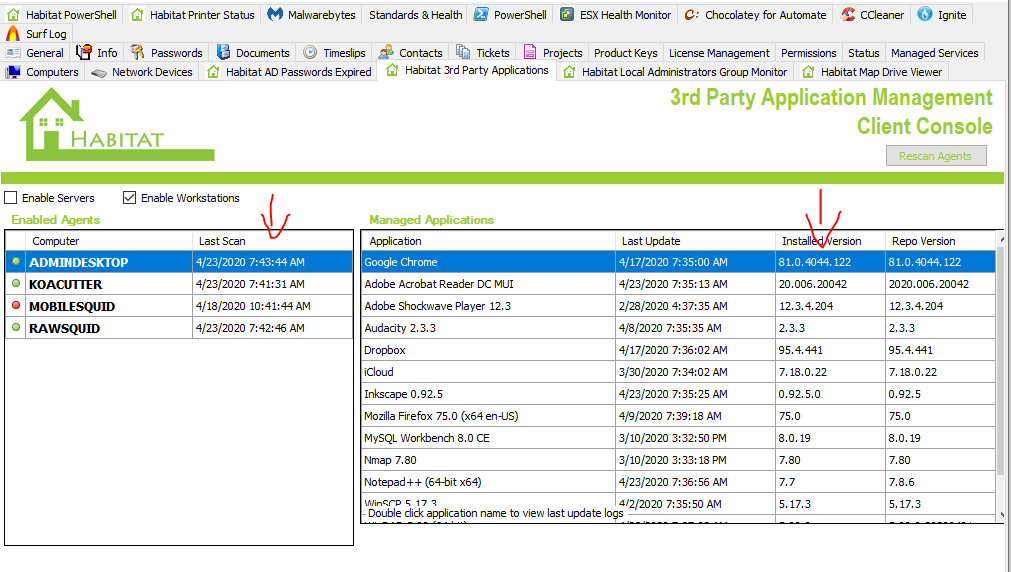Click the Passwords keys icon

(x=137, y=53)
